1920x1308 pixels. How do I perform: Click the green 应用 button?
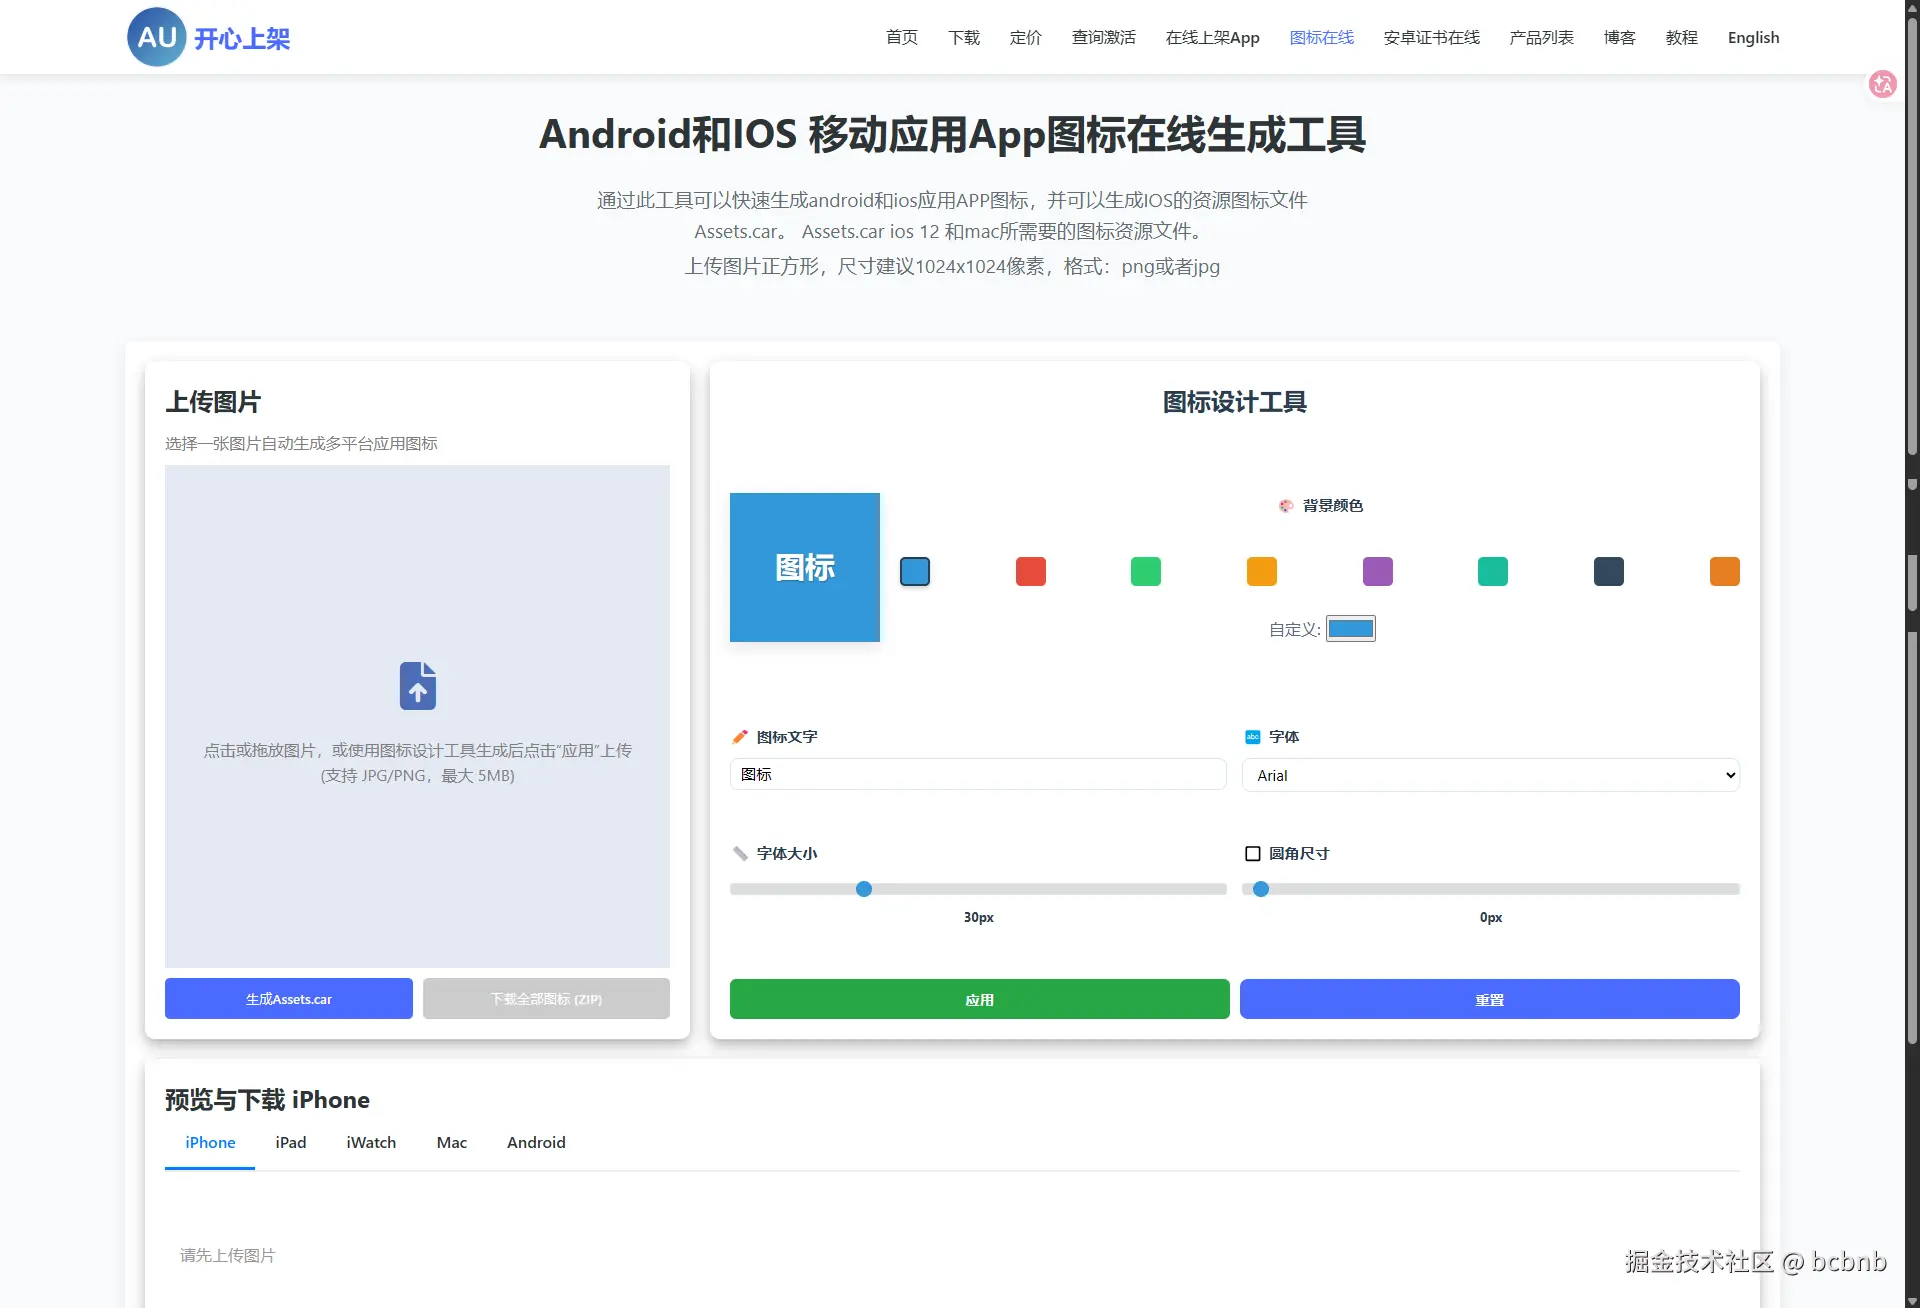pyautogui.click(x=979, y=998)
